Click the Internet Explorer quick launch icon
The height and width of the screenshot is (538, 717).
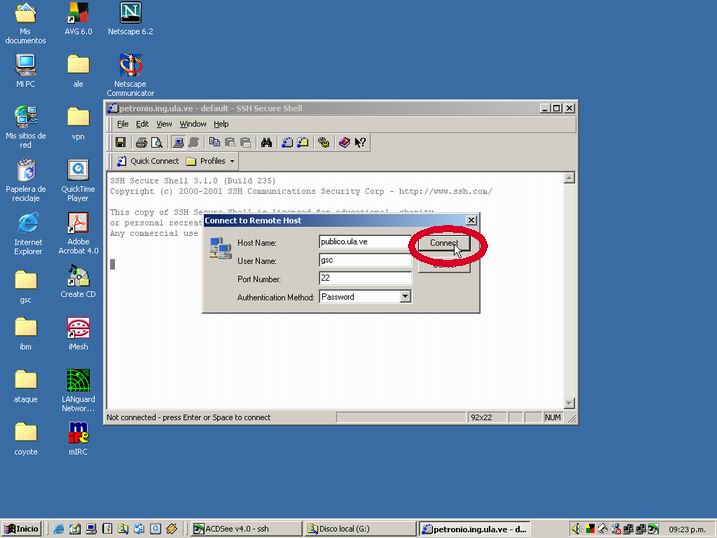point(59,529)
